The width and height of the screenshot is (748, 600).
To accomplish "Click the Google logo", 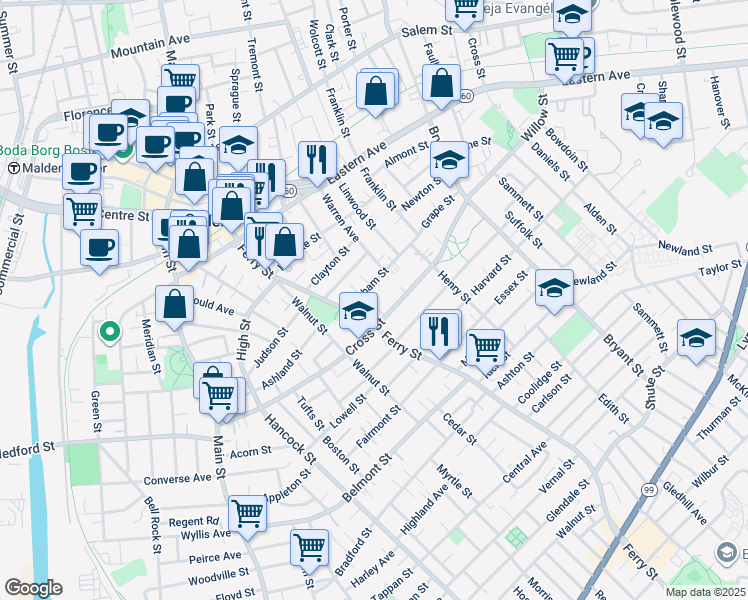I will pyautogui.click(x=33, y=588).
